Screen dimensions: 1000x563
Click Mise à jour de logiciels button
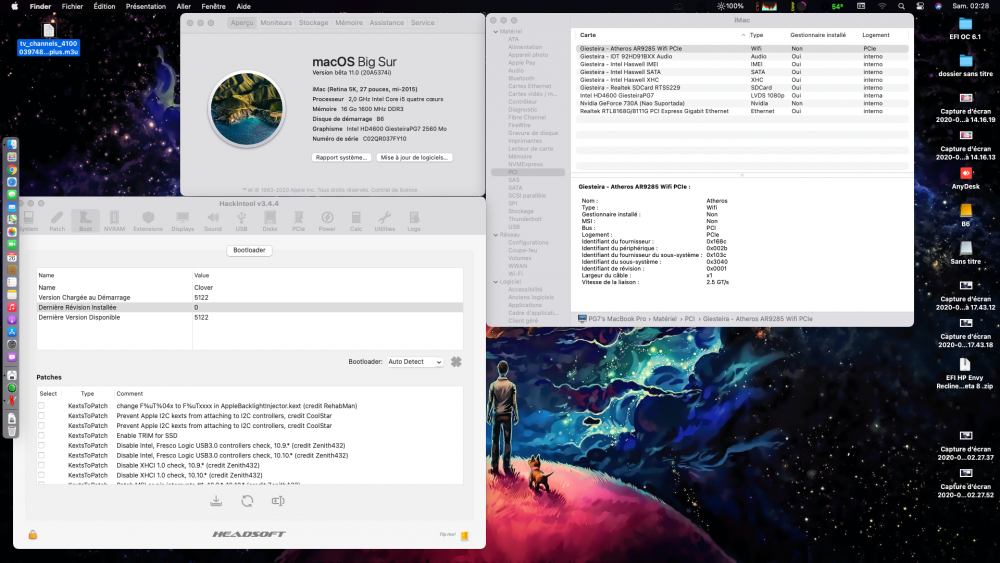[414, 157]
